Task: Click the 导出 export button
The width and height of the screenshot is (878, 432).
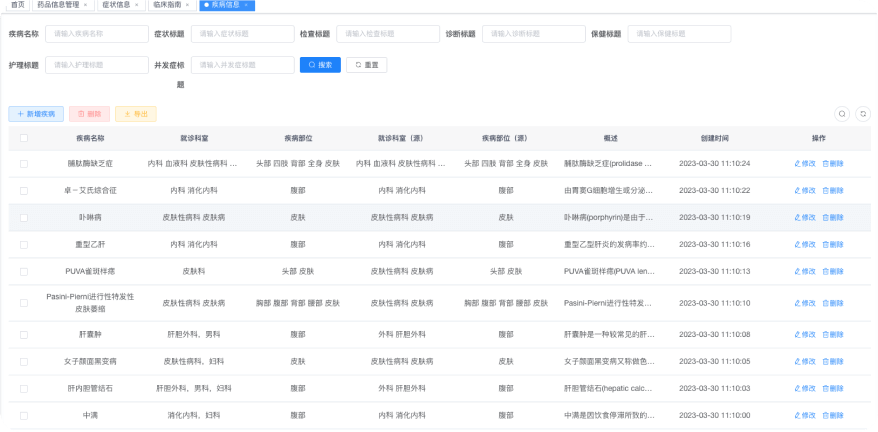Action: [x=136, y=114]
